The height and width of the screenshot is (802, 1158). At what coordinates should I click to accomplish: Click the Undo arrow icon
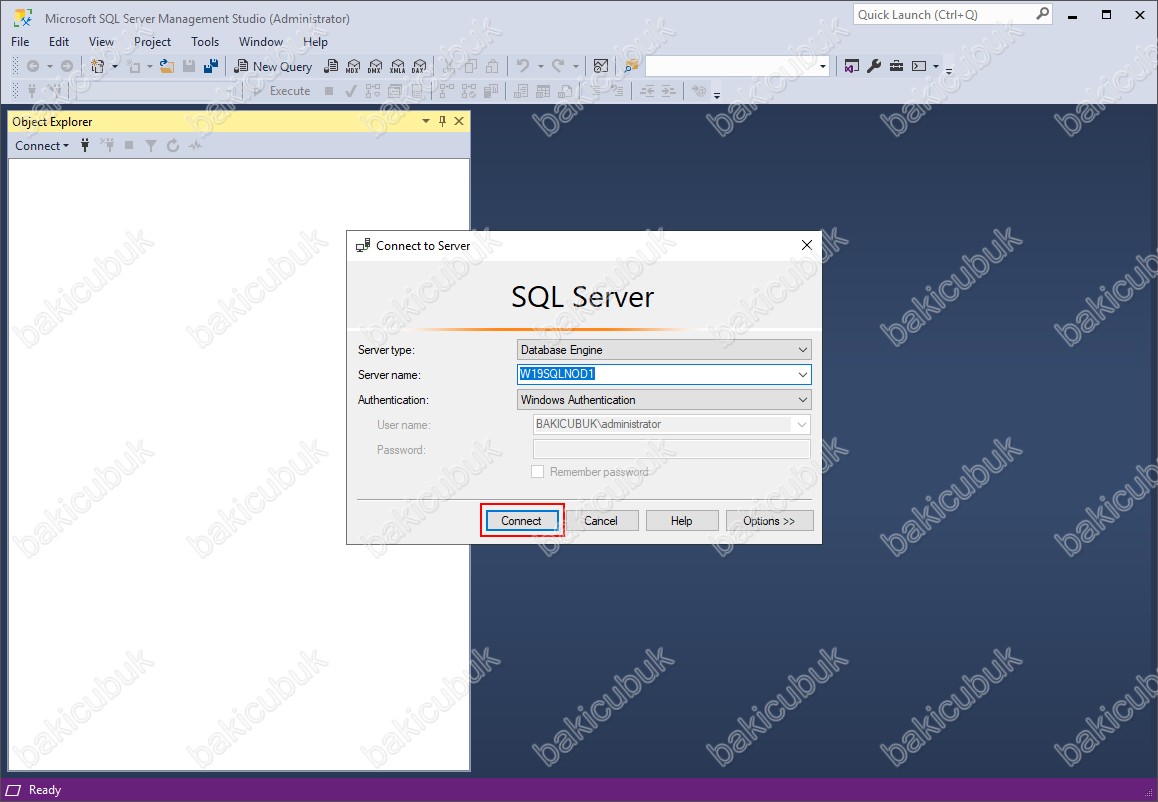click(x=523, y=66)
